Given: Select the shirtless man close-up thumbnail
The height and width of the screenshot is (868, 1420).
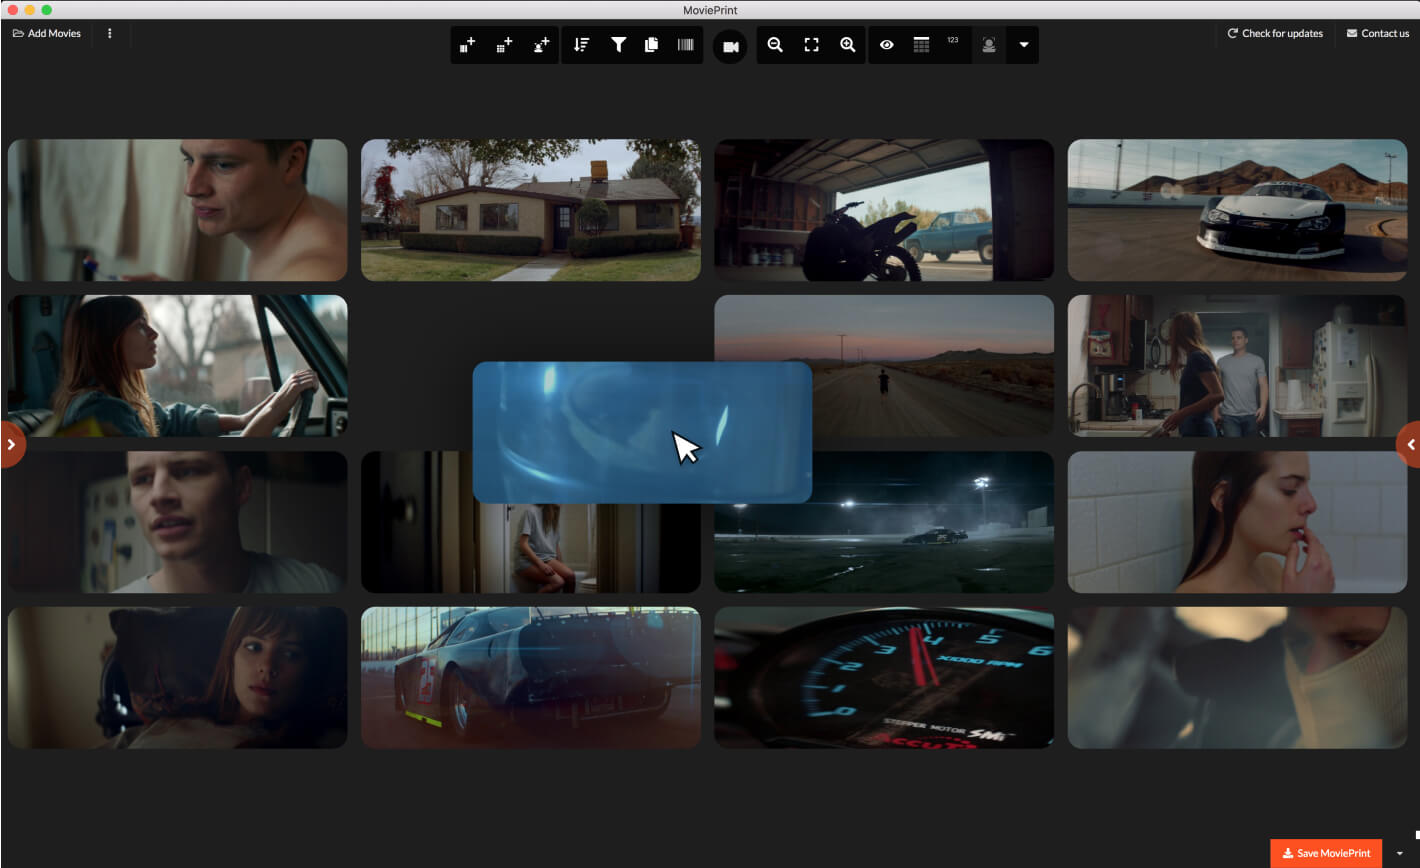Looking at the screenshot, I should 178,210.
